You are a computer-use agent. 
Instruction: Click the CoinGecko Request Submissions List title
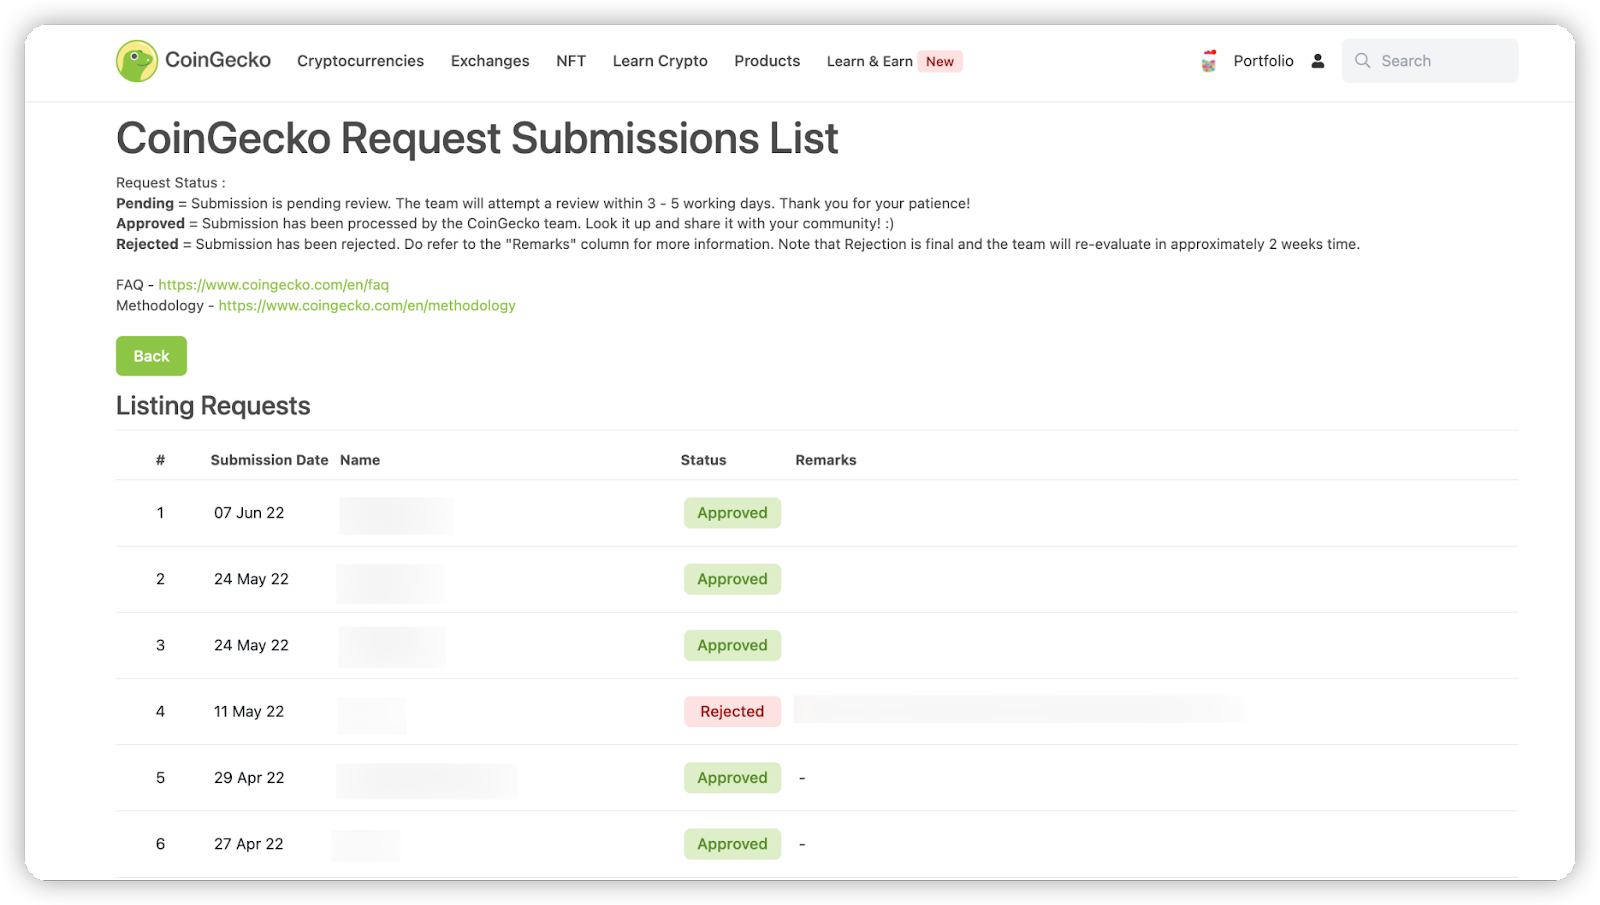(x=477, y=138)
